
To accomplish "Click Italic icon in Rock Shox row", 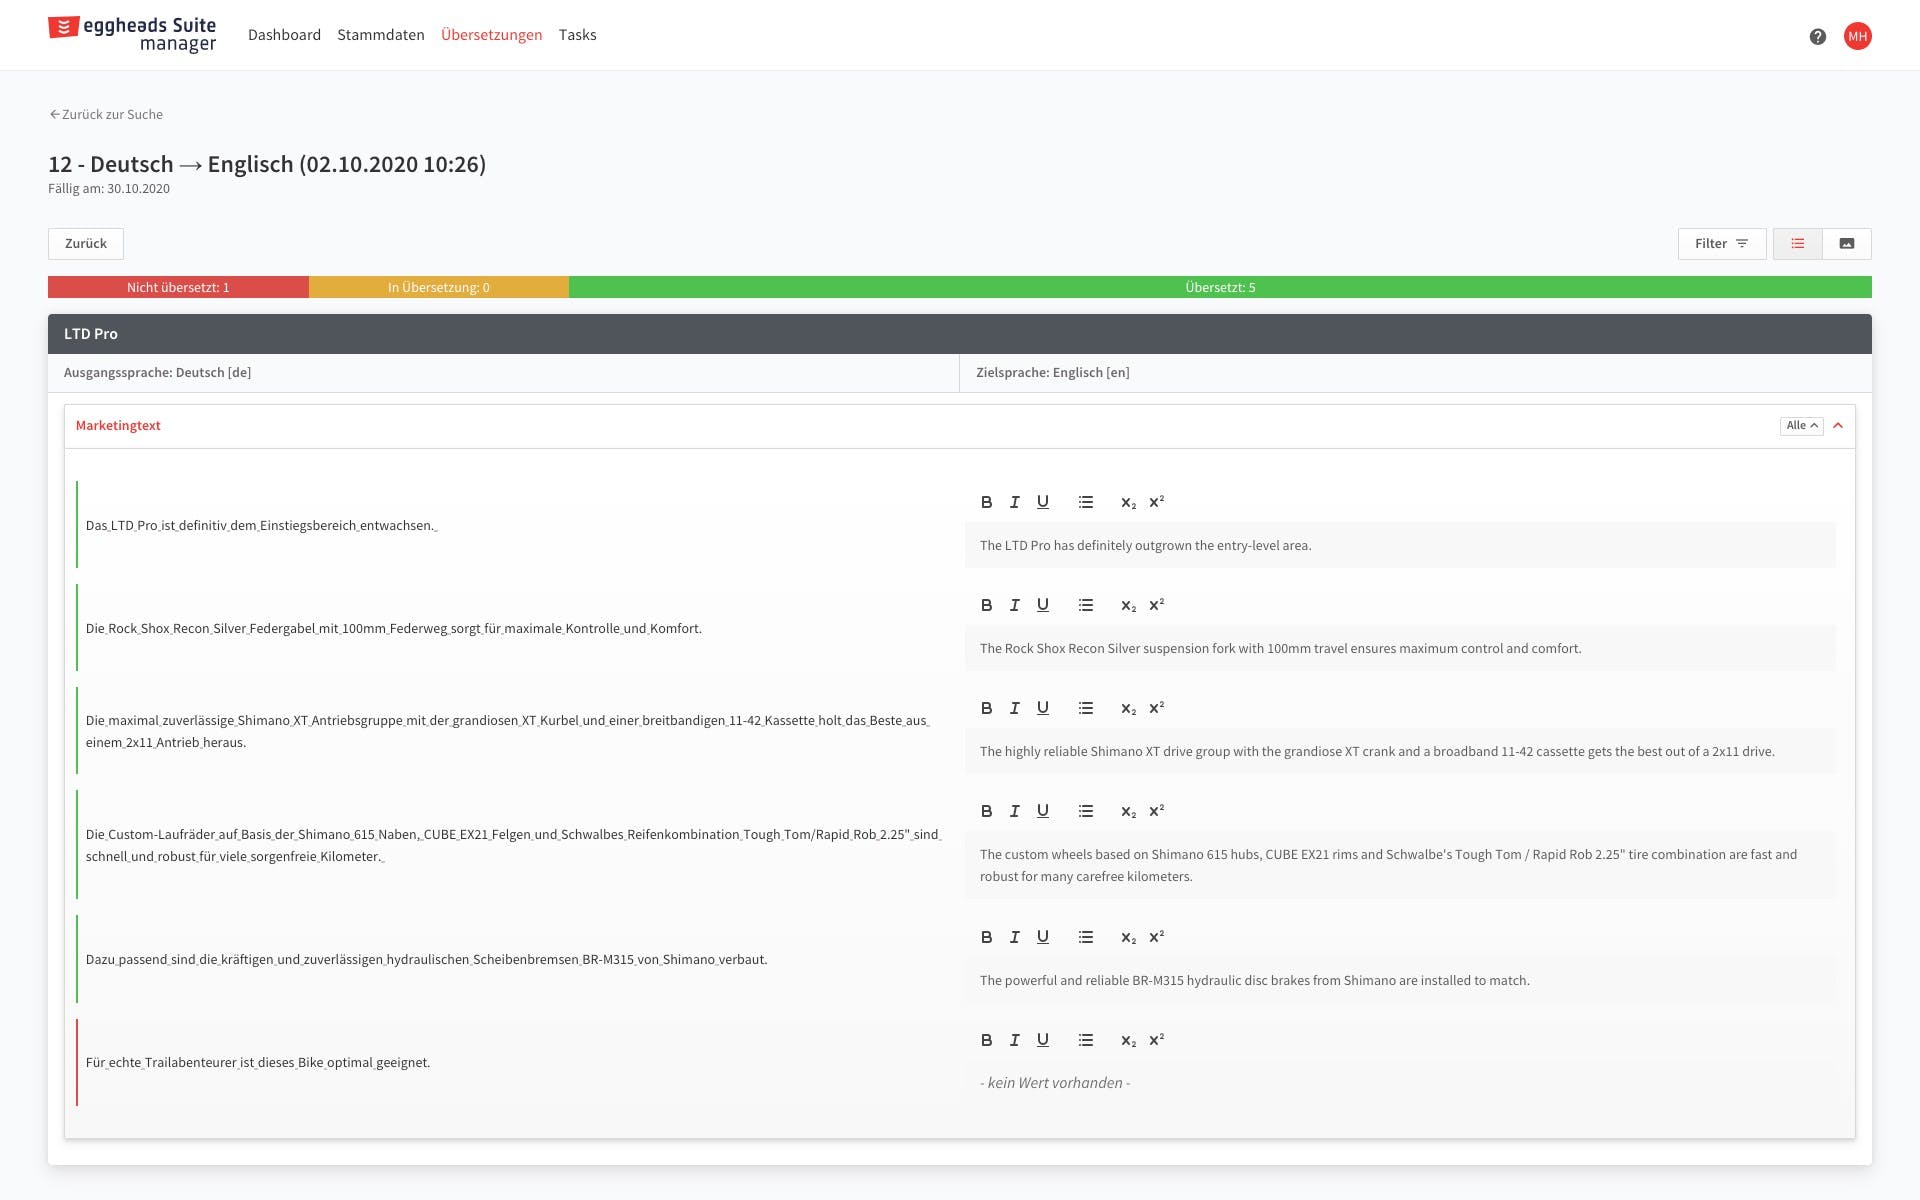I will click(1014, 605).
